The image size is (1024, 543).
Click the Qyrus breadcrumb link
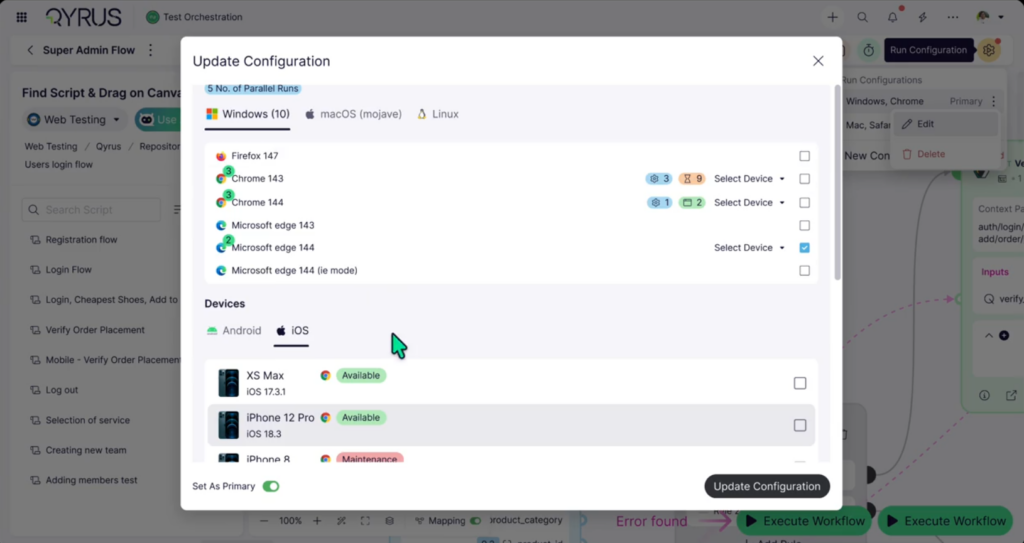pos(108,146)
